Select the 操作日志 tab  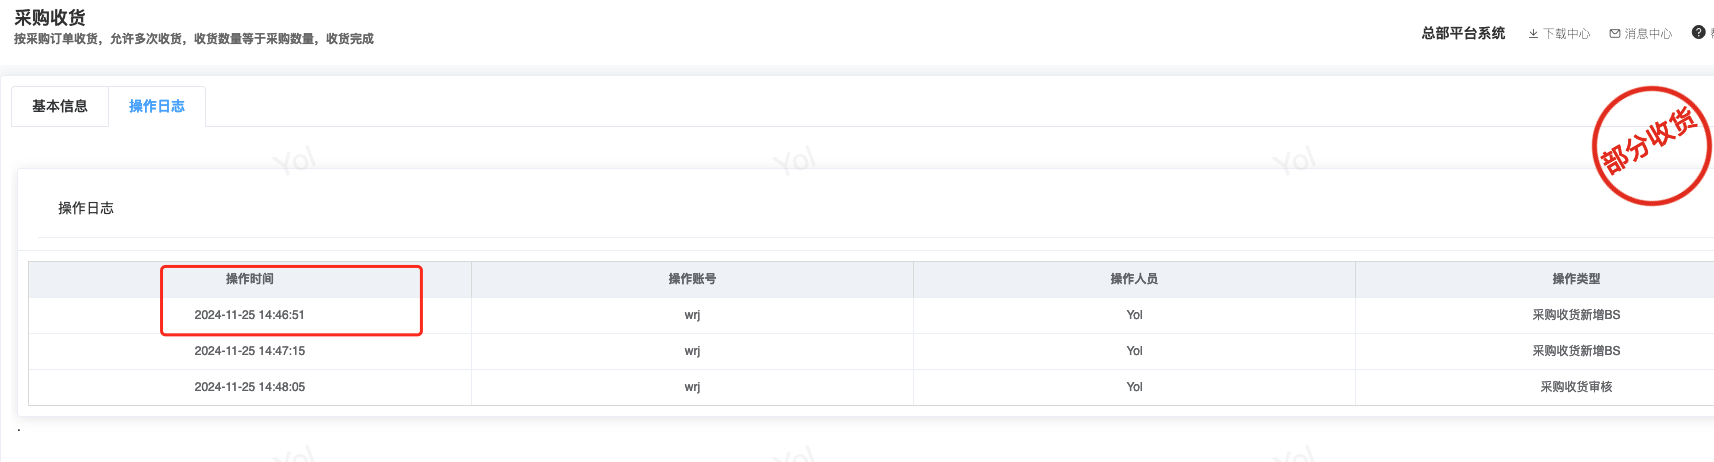click(157, 106)
